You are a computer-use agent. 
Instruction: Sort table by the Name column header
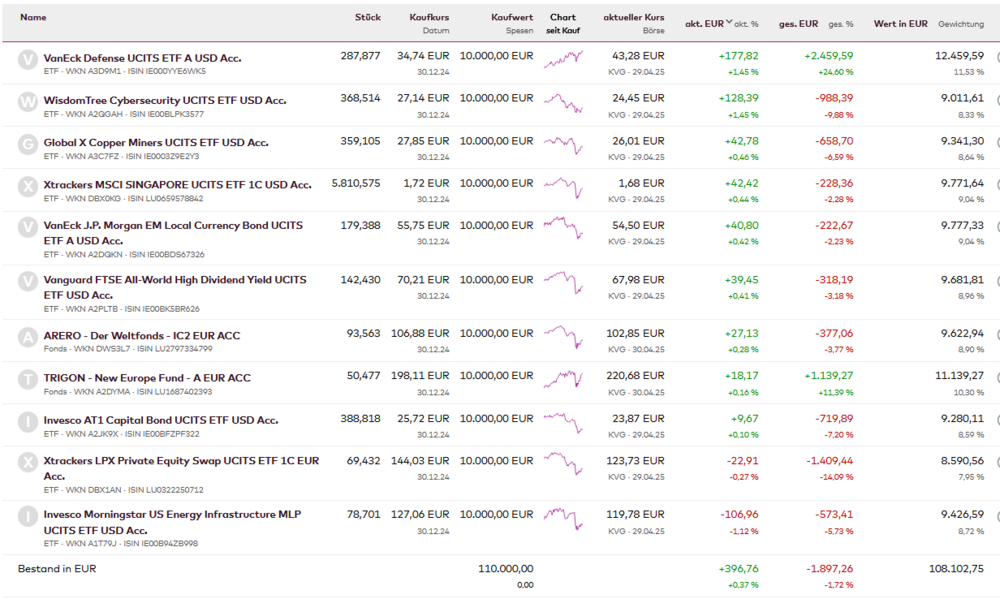(33, 18)
